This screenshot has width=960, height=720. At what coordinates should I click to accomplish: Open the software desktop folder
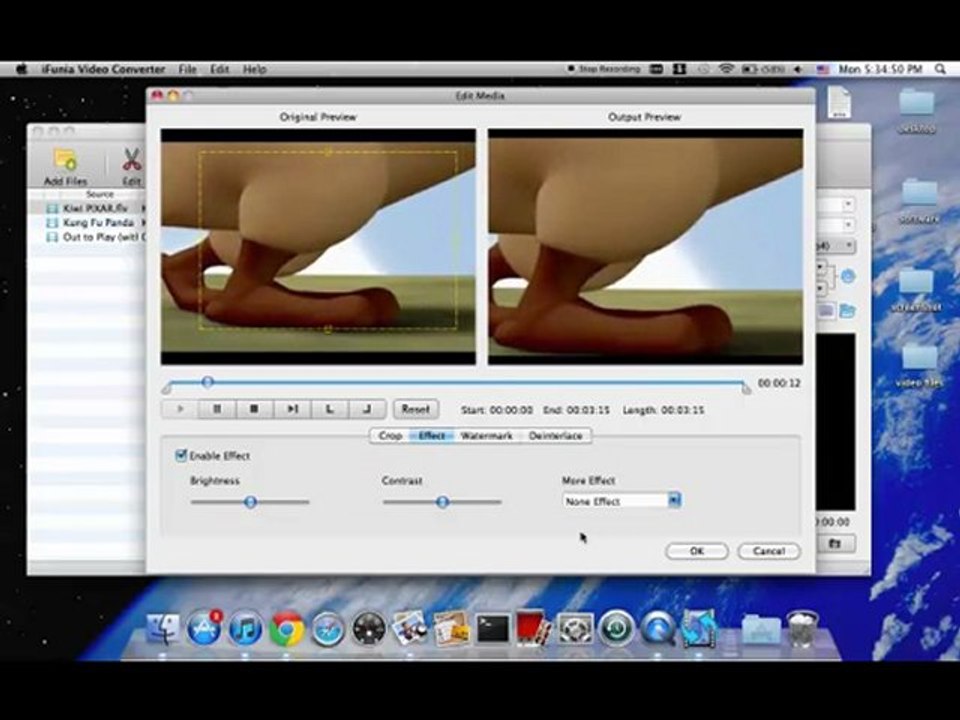tap(919, 201)
